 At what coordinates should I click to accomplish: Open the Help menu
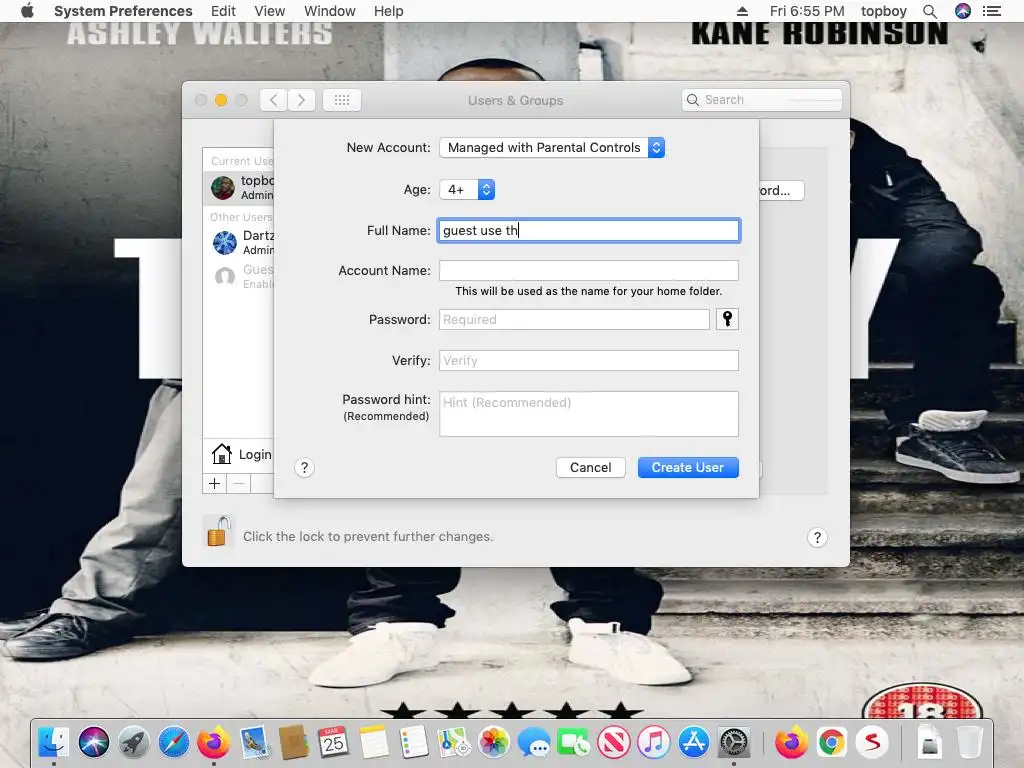(x=388, y=11)
